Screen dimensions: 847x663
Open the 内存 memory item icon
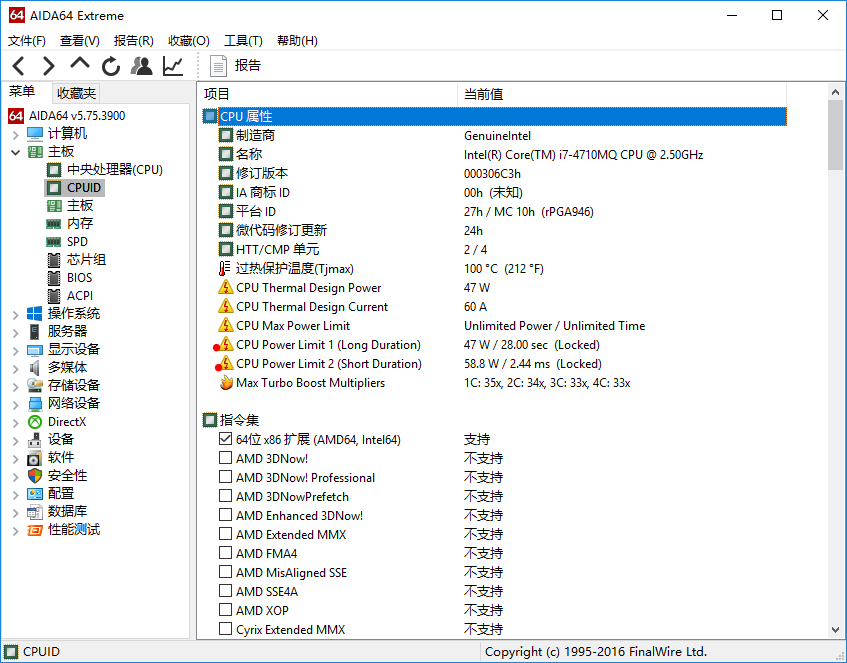(53, 224)
